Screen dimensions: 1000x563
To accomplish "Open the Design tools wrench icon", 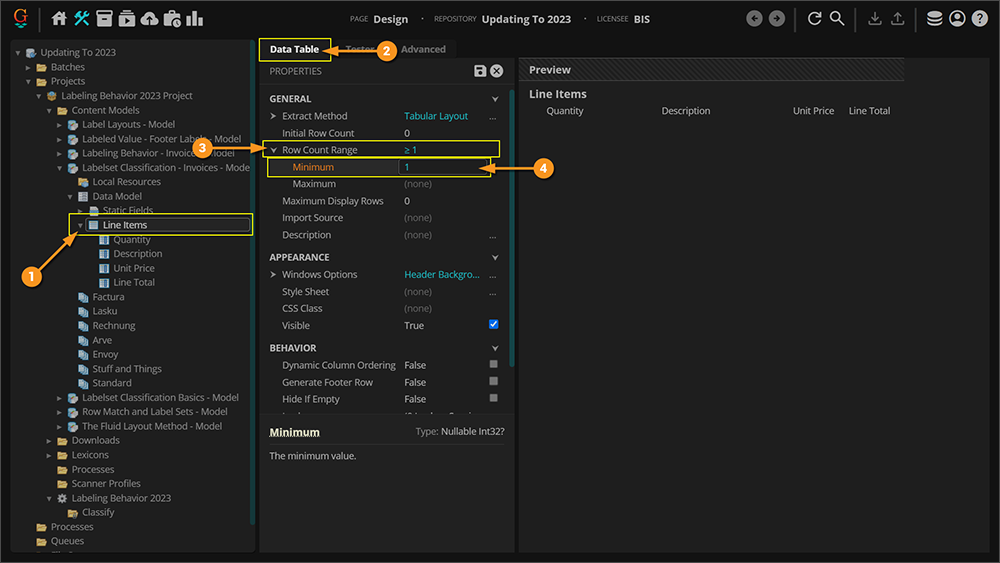I will pos(82,19).
